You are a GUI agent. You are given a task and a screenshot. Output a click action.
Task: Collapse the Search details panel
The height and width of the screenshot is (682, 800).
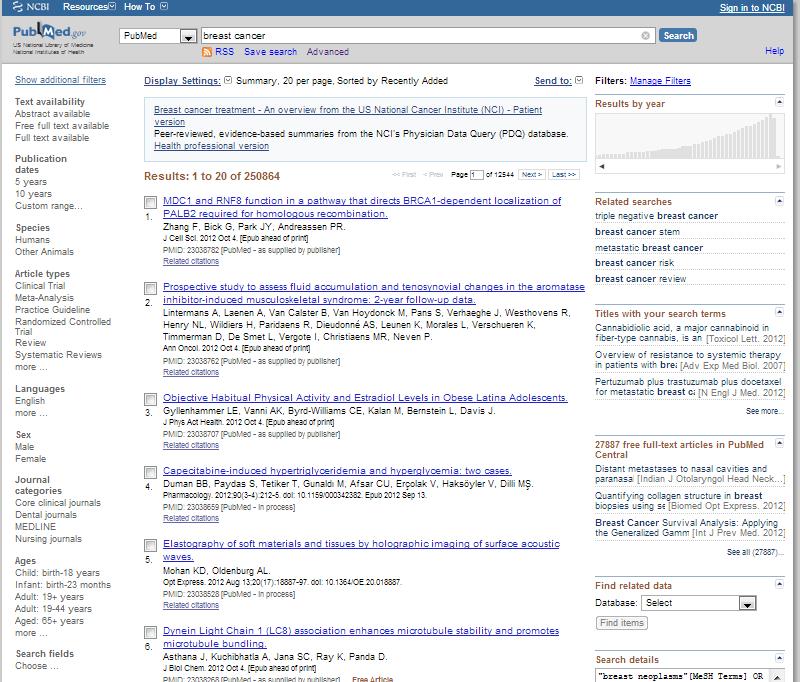pyautogui.click(x=779, y=658)
